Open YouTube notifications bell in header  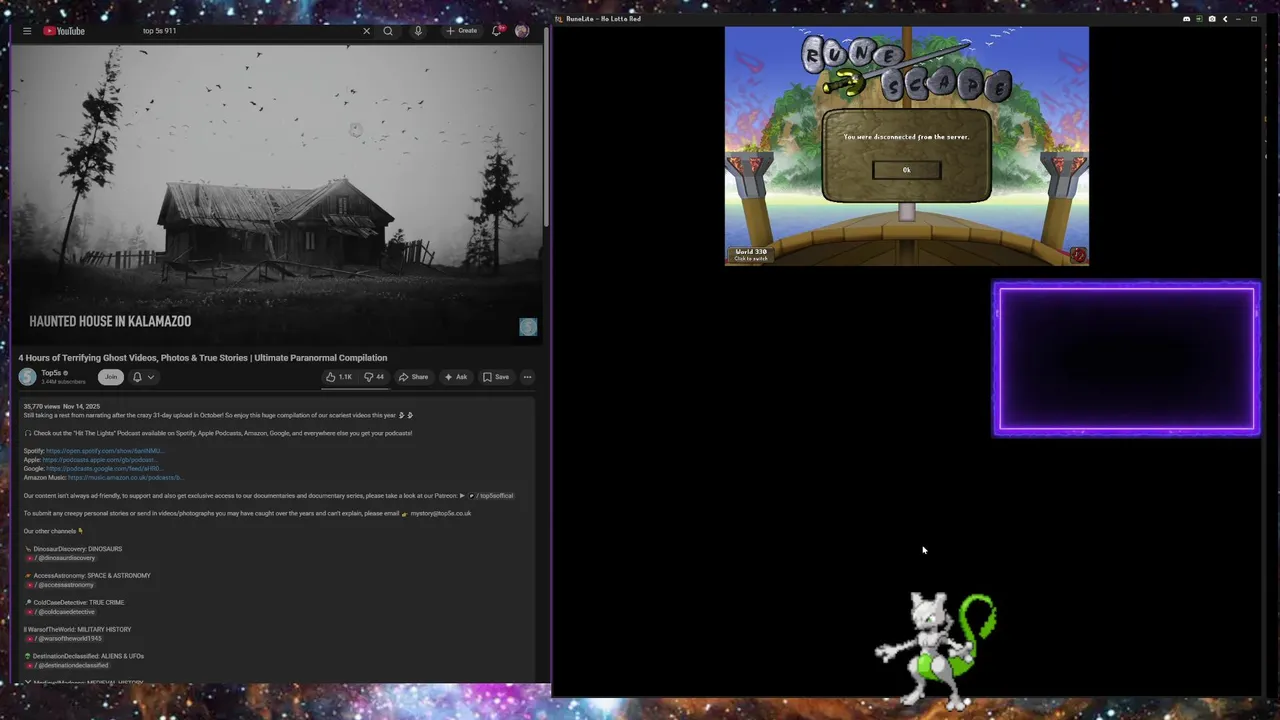[496, 31]
